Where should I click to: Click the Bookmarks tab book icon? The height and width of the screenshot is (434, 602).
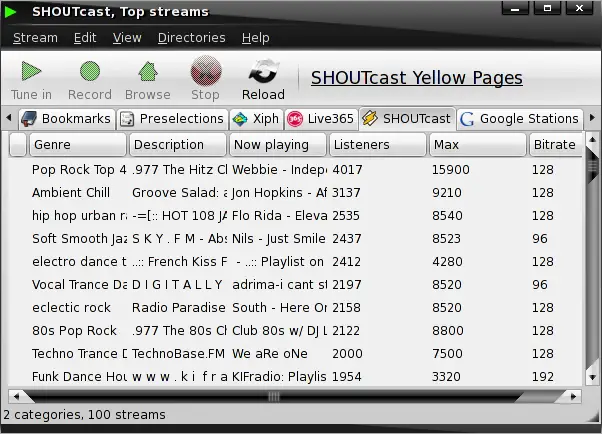tap(29, 119)
